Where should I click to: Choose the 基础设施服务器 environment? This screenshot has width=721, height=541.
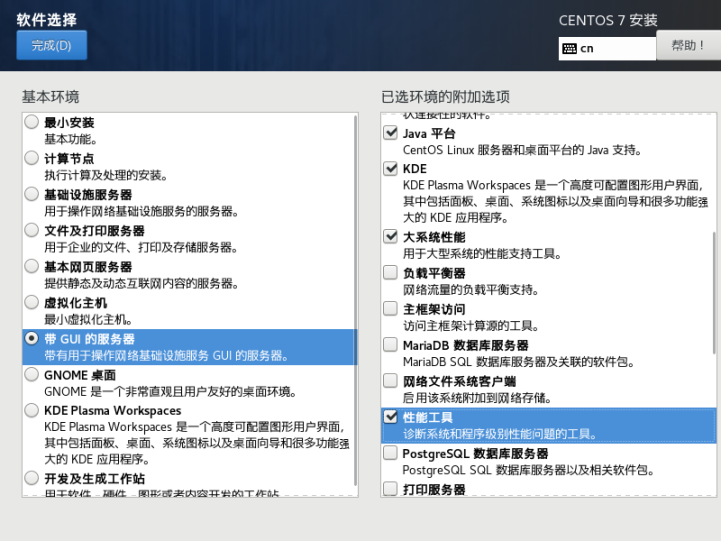(x=31, y=194)
